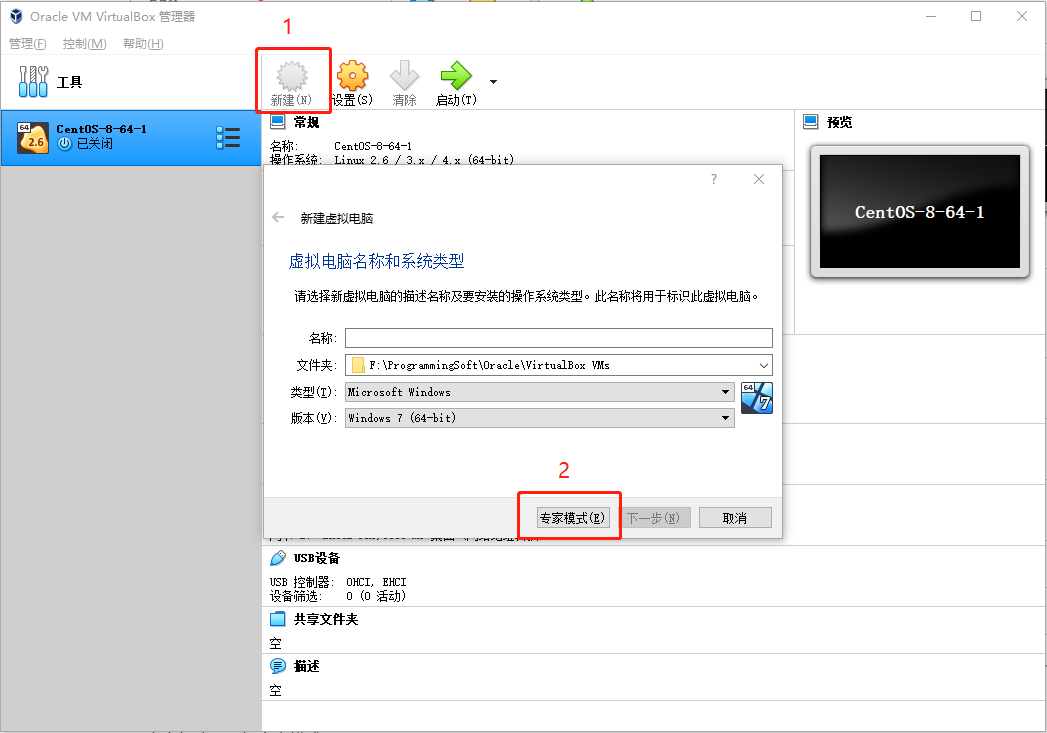Open the 管理 menu
The image size is (1047, 733).
tap(27, 43)
